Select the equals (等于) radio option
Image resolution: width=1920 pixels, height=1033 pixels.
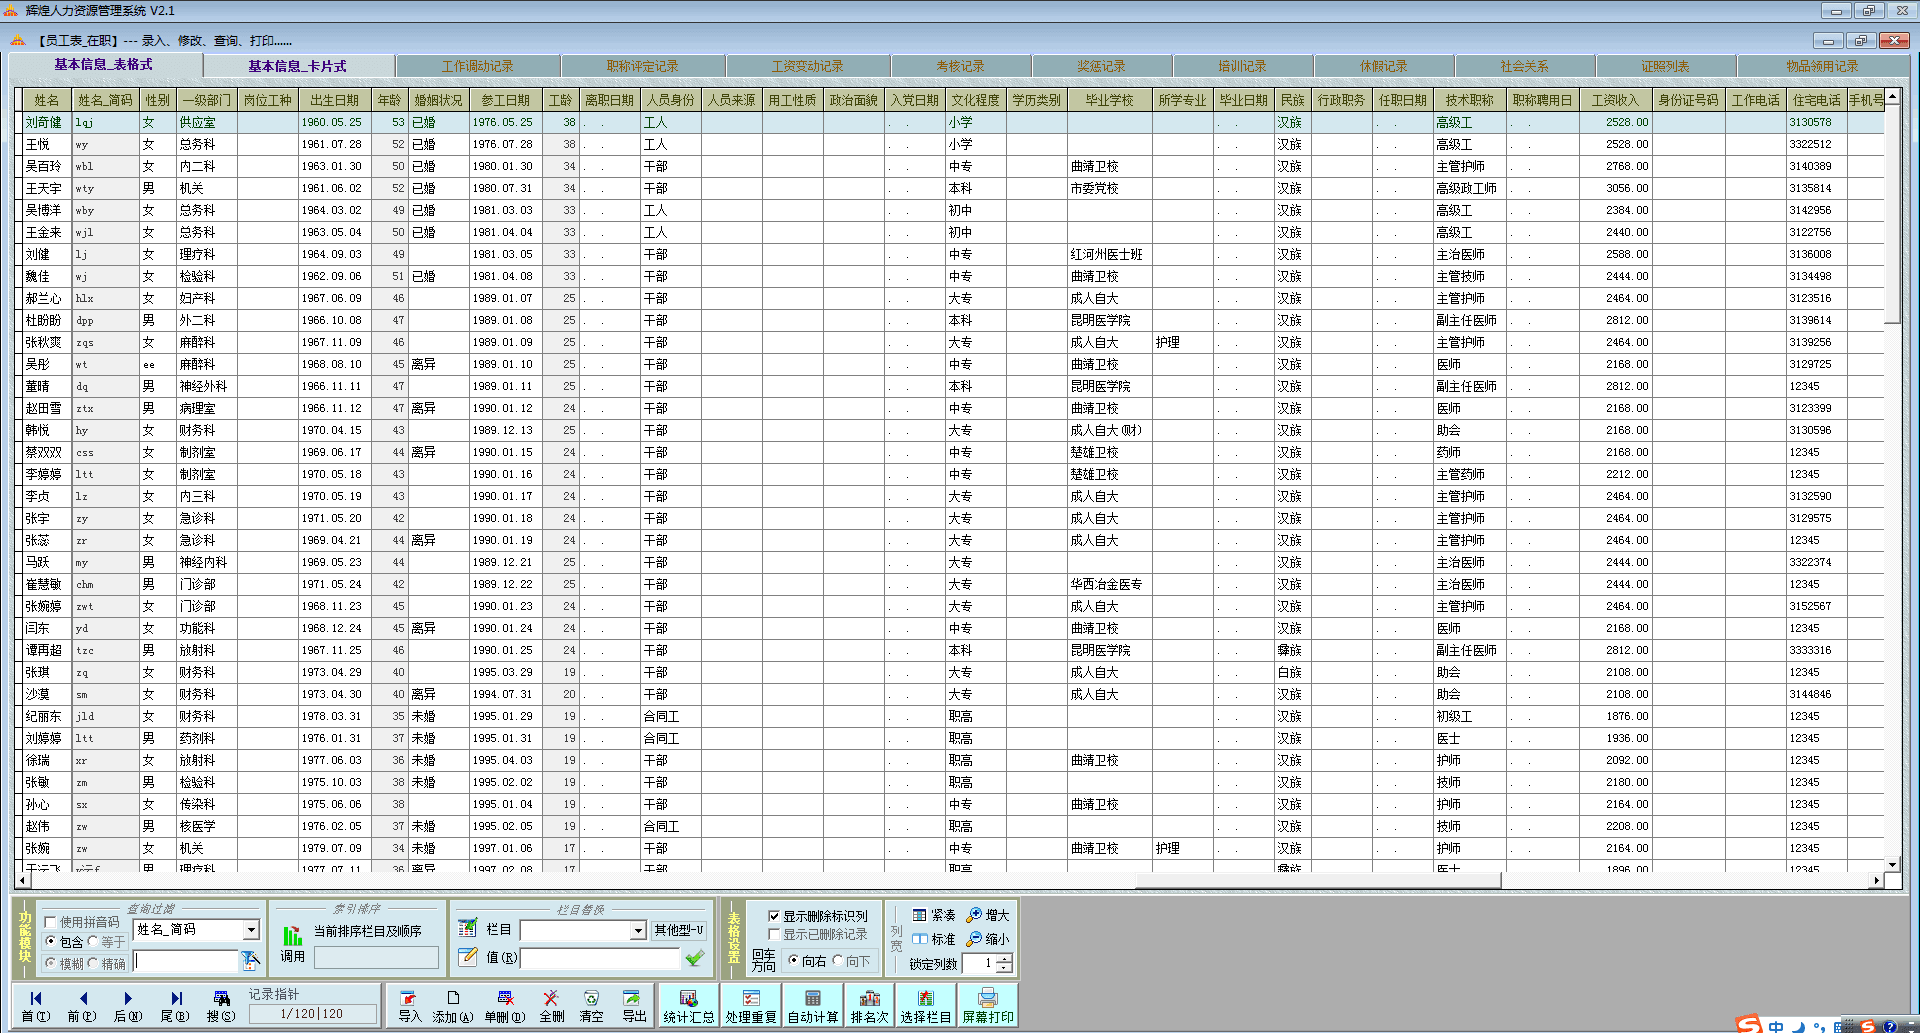coord(106,942)
